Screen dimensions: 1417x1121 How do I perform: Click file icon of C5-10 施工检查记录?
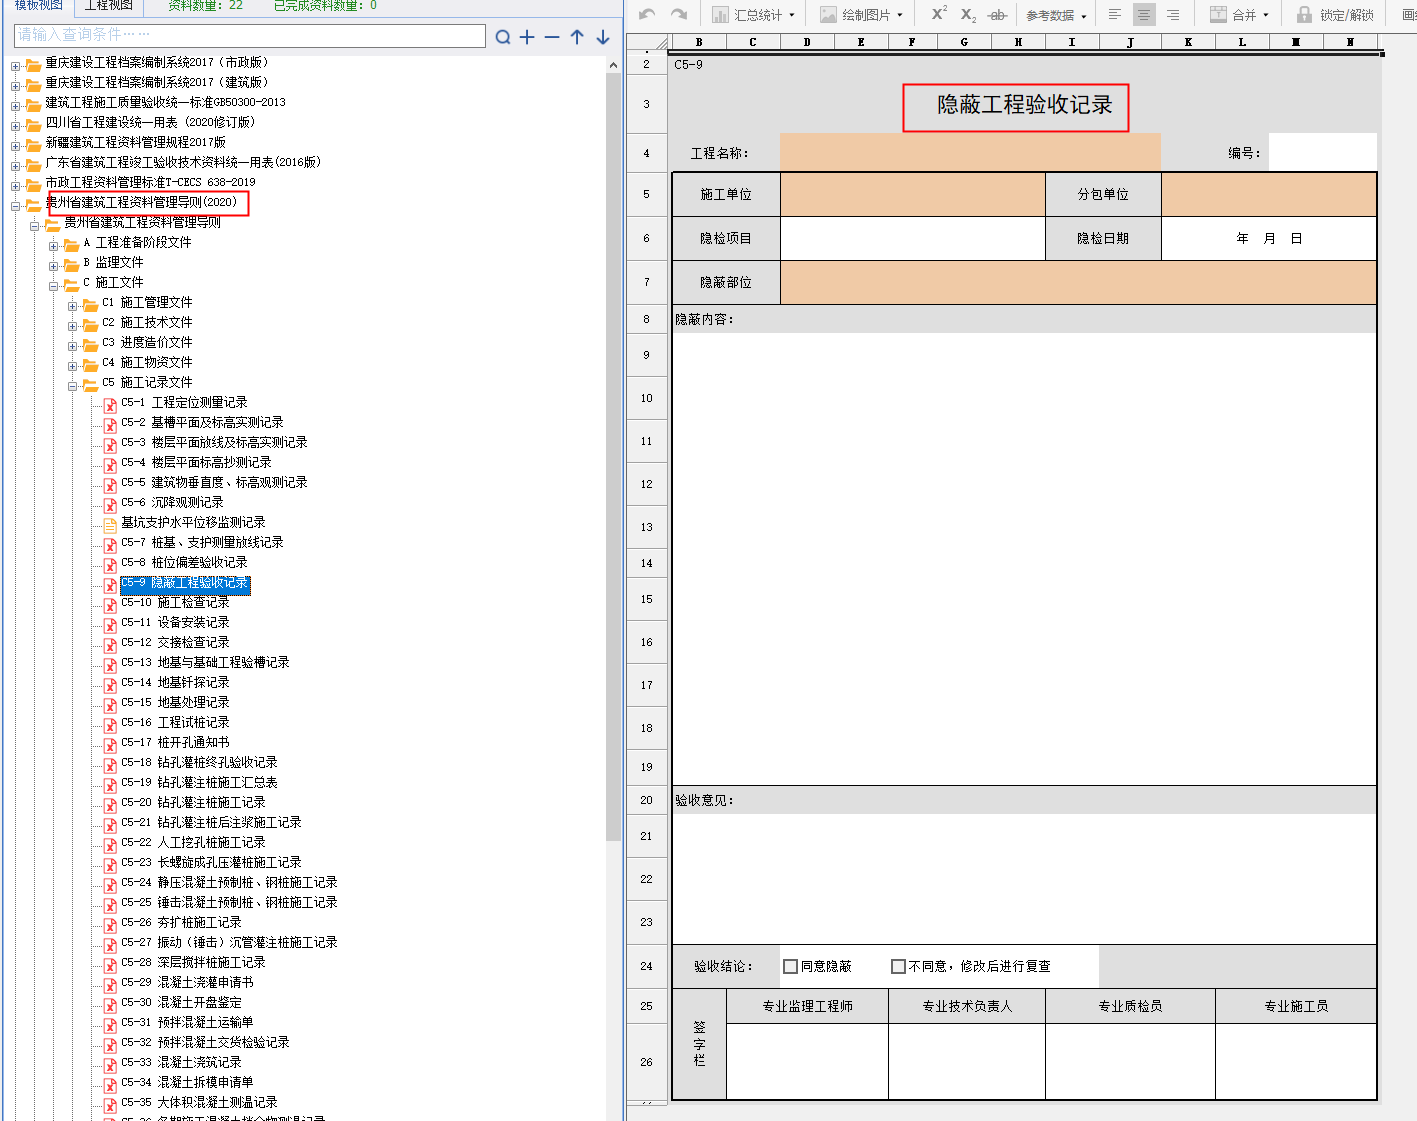[x=110, y=604]
